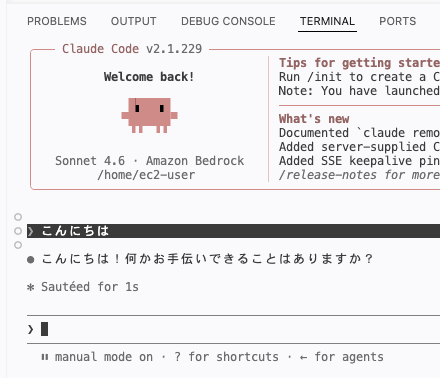Click the '/release-notes for more' line
440x378 pixels.
click(x=359, y=175)
